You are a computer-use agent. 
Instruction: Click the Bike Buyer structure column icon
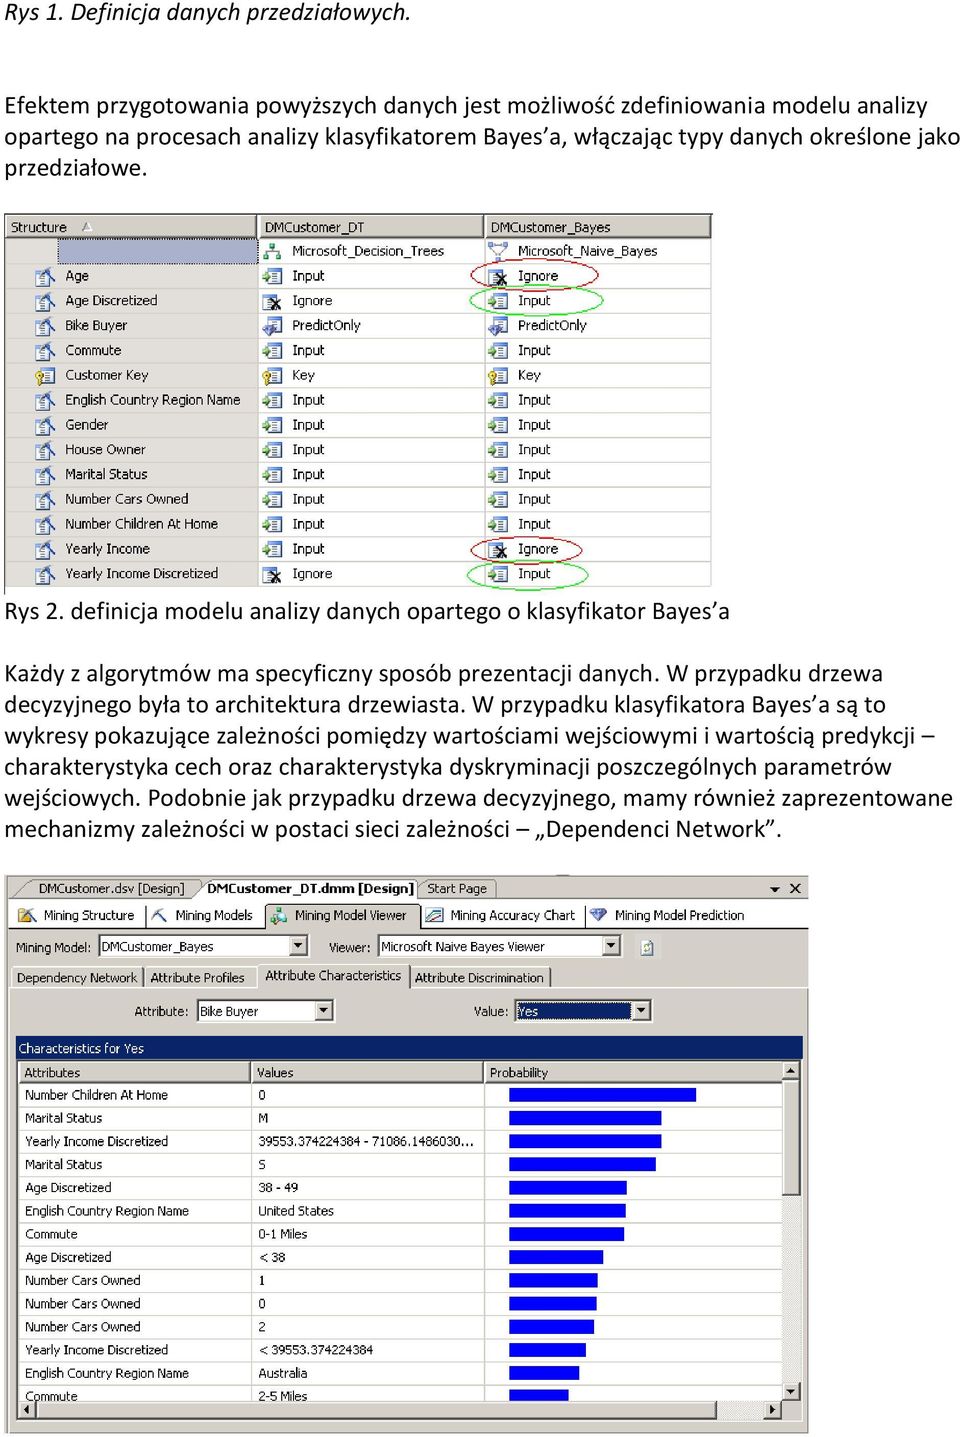pyautogui.click(x=45, y=326)
